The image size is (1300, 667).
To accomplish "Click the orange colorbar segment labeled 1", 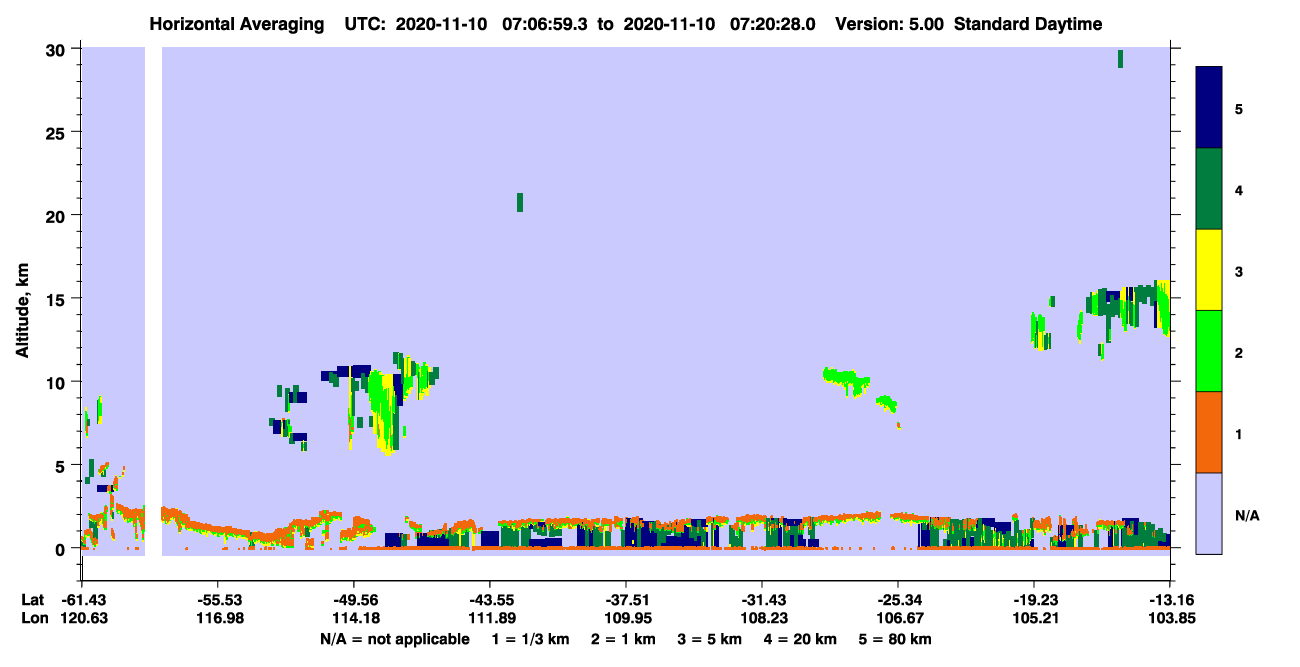I will tap(1209, 432).
